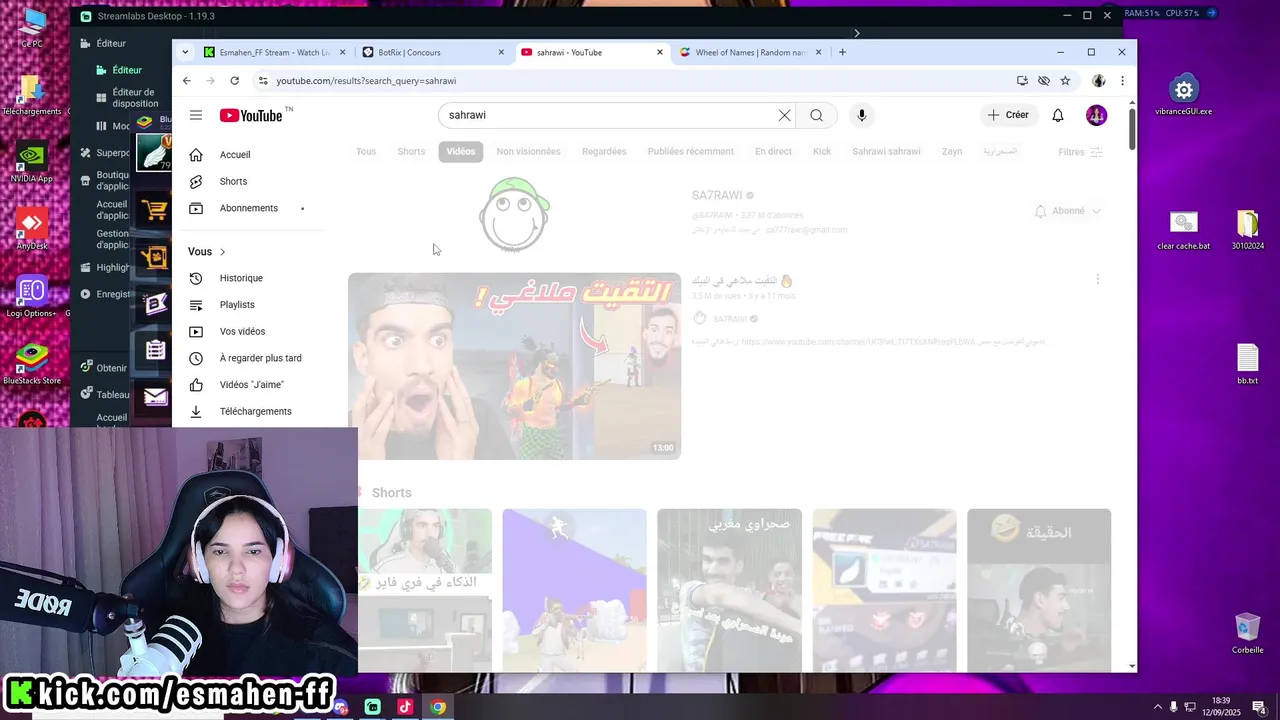Image resolution: width=1280 pixels, height=720 pixels.
Task: Click the install app icon in the address bar
Action: click(x=1022, y=81)
